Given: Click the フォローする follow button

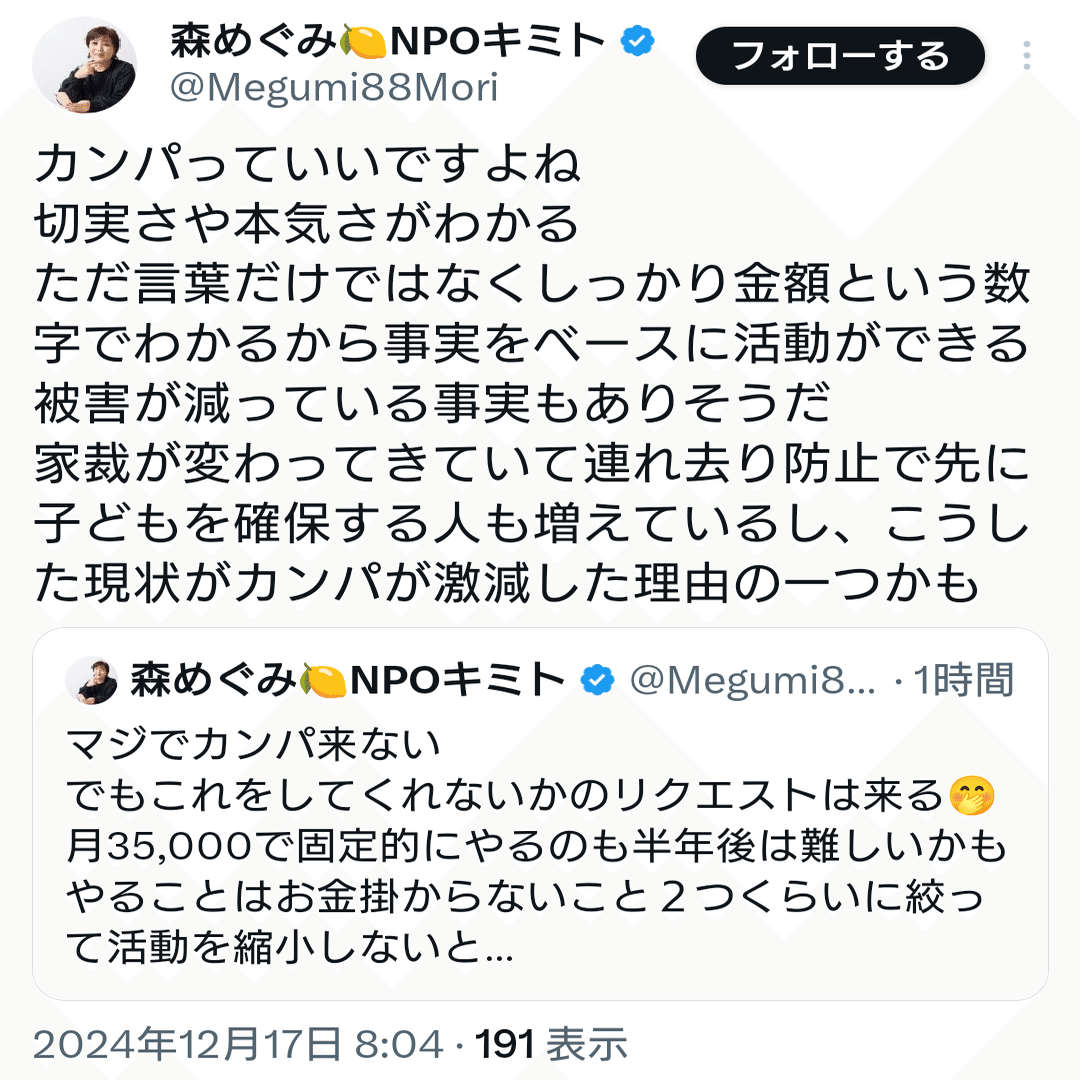Looking at the screenshot, I should pyautogui.click(x=840, y=56).
